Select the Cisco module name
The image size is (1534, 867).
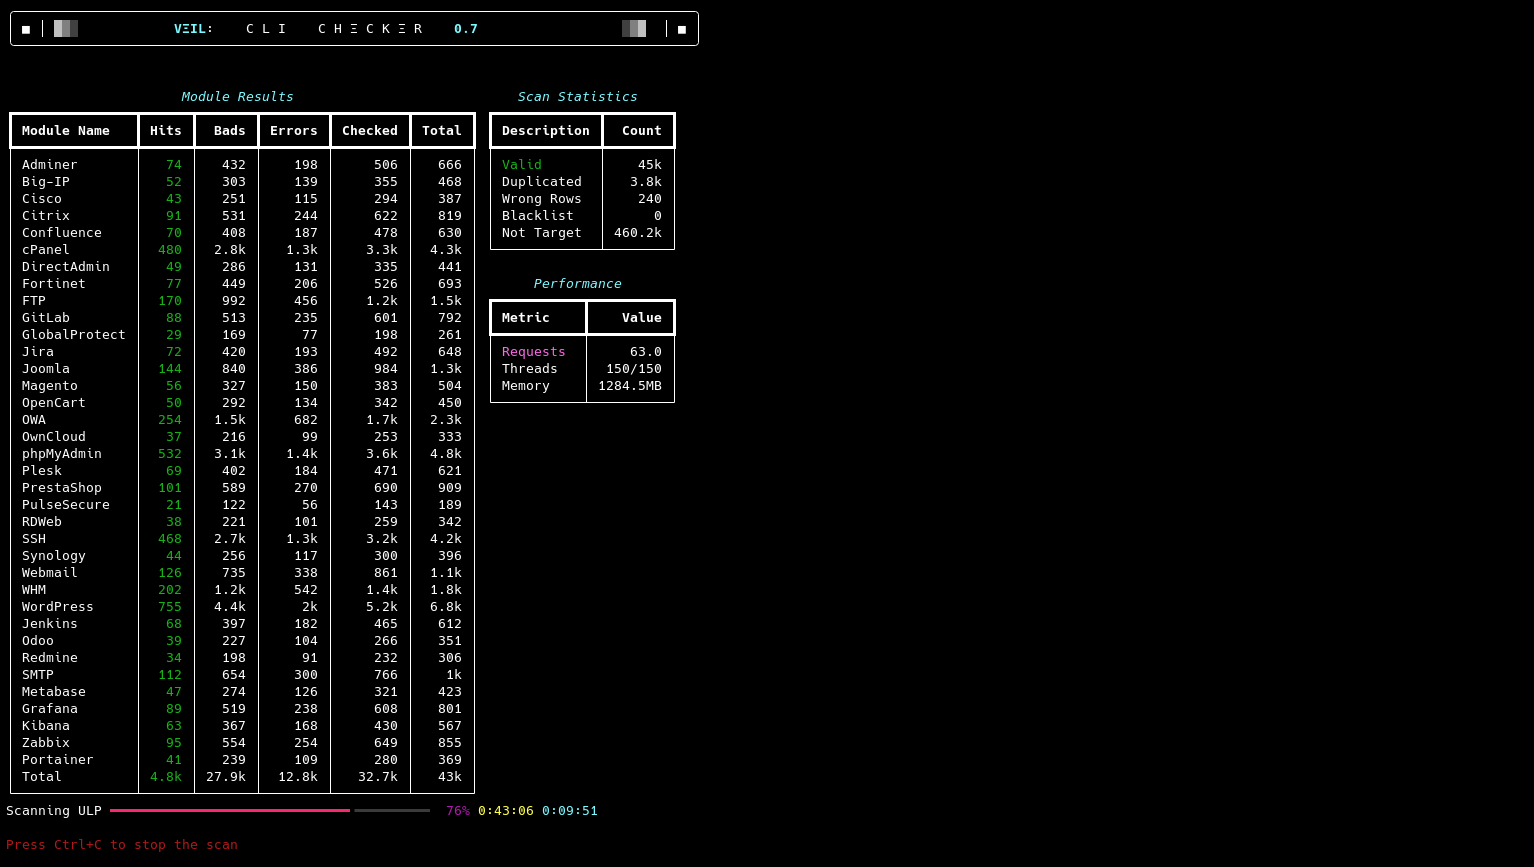tap(42, 199)
